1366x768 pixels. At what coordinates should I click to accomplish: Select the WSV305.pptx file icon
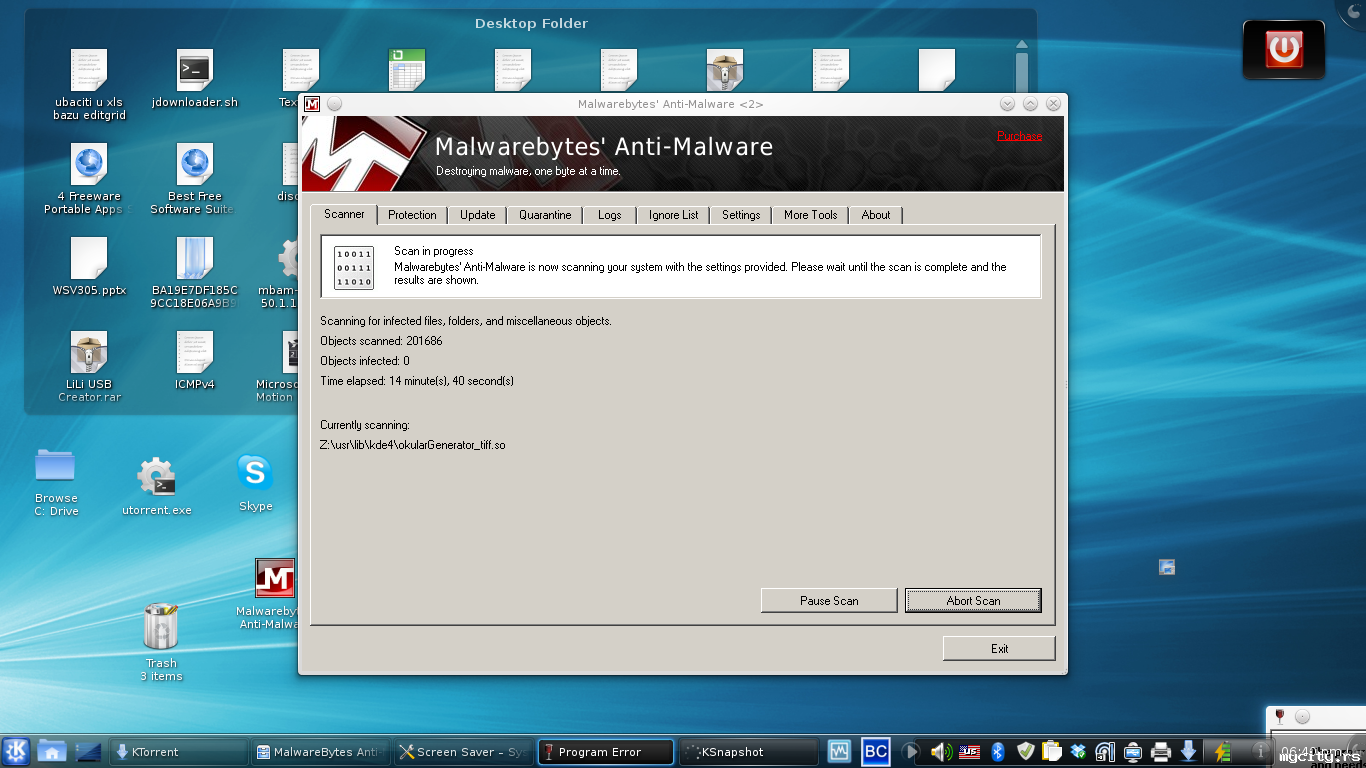coord(89,267)
